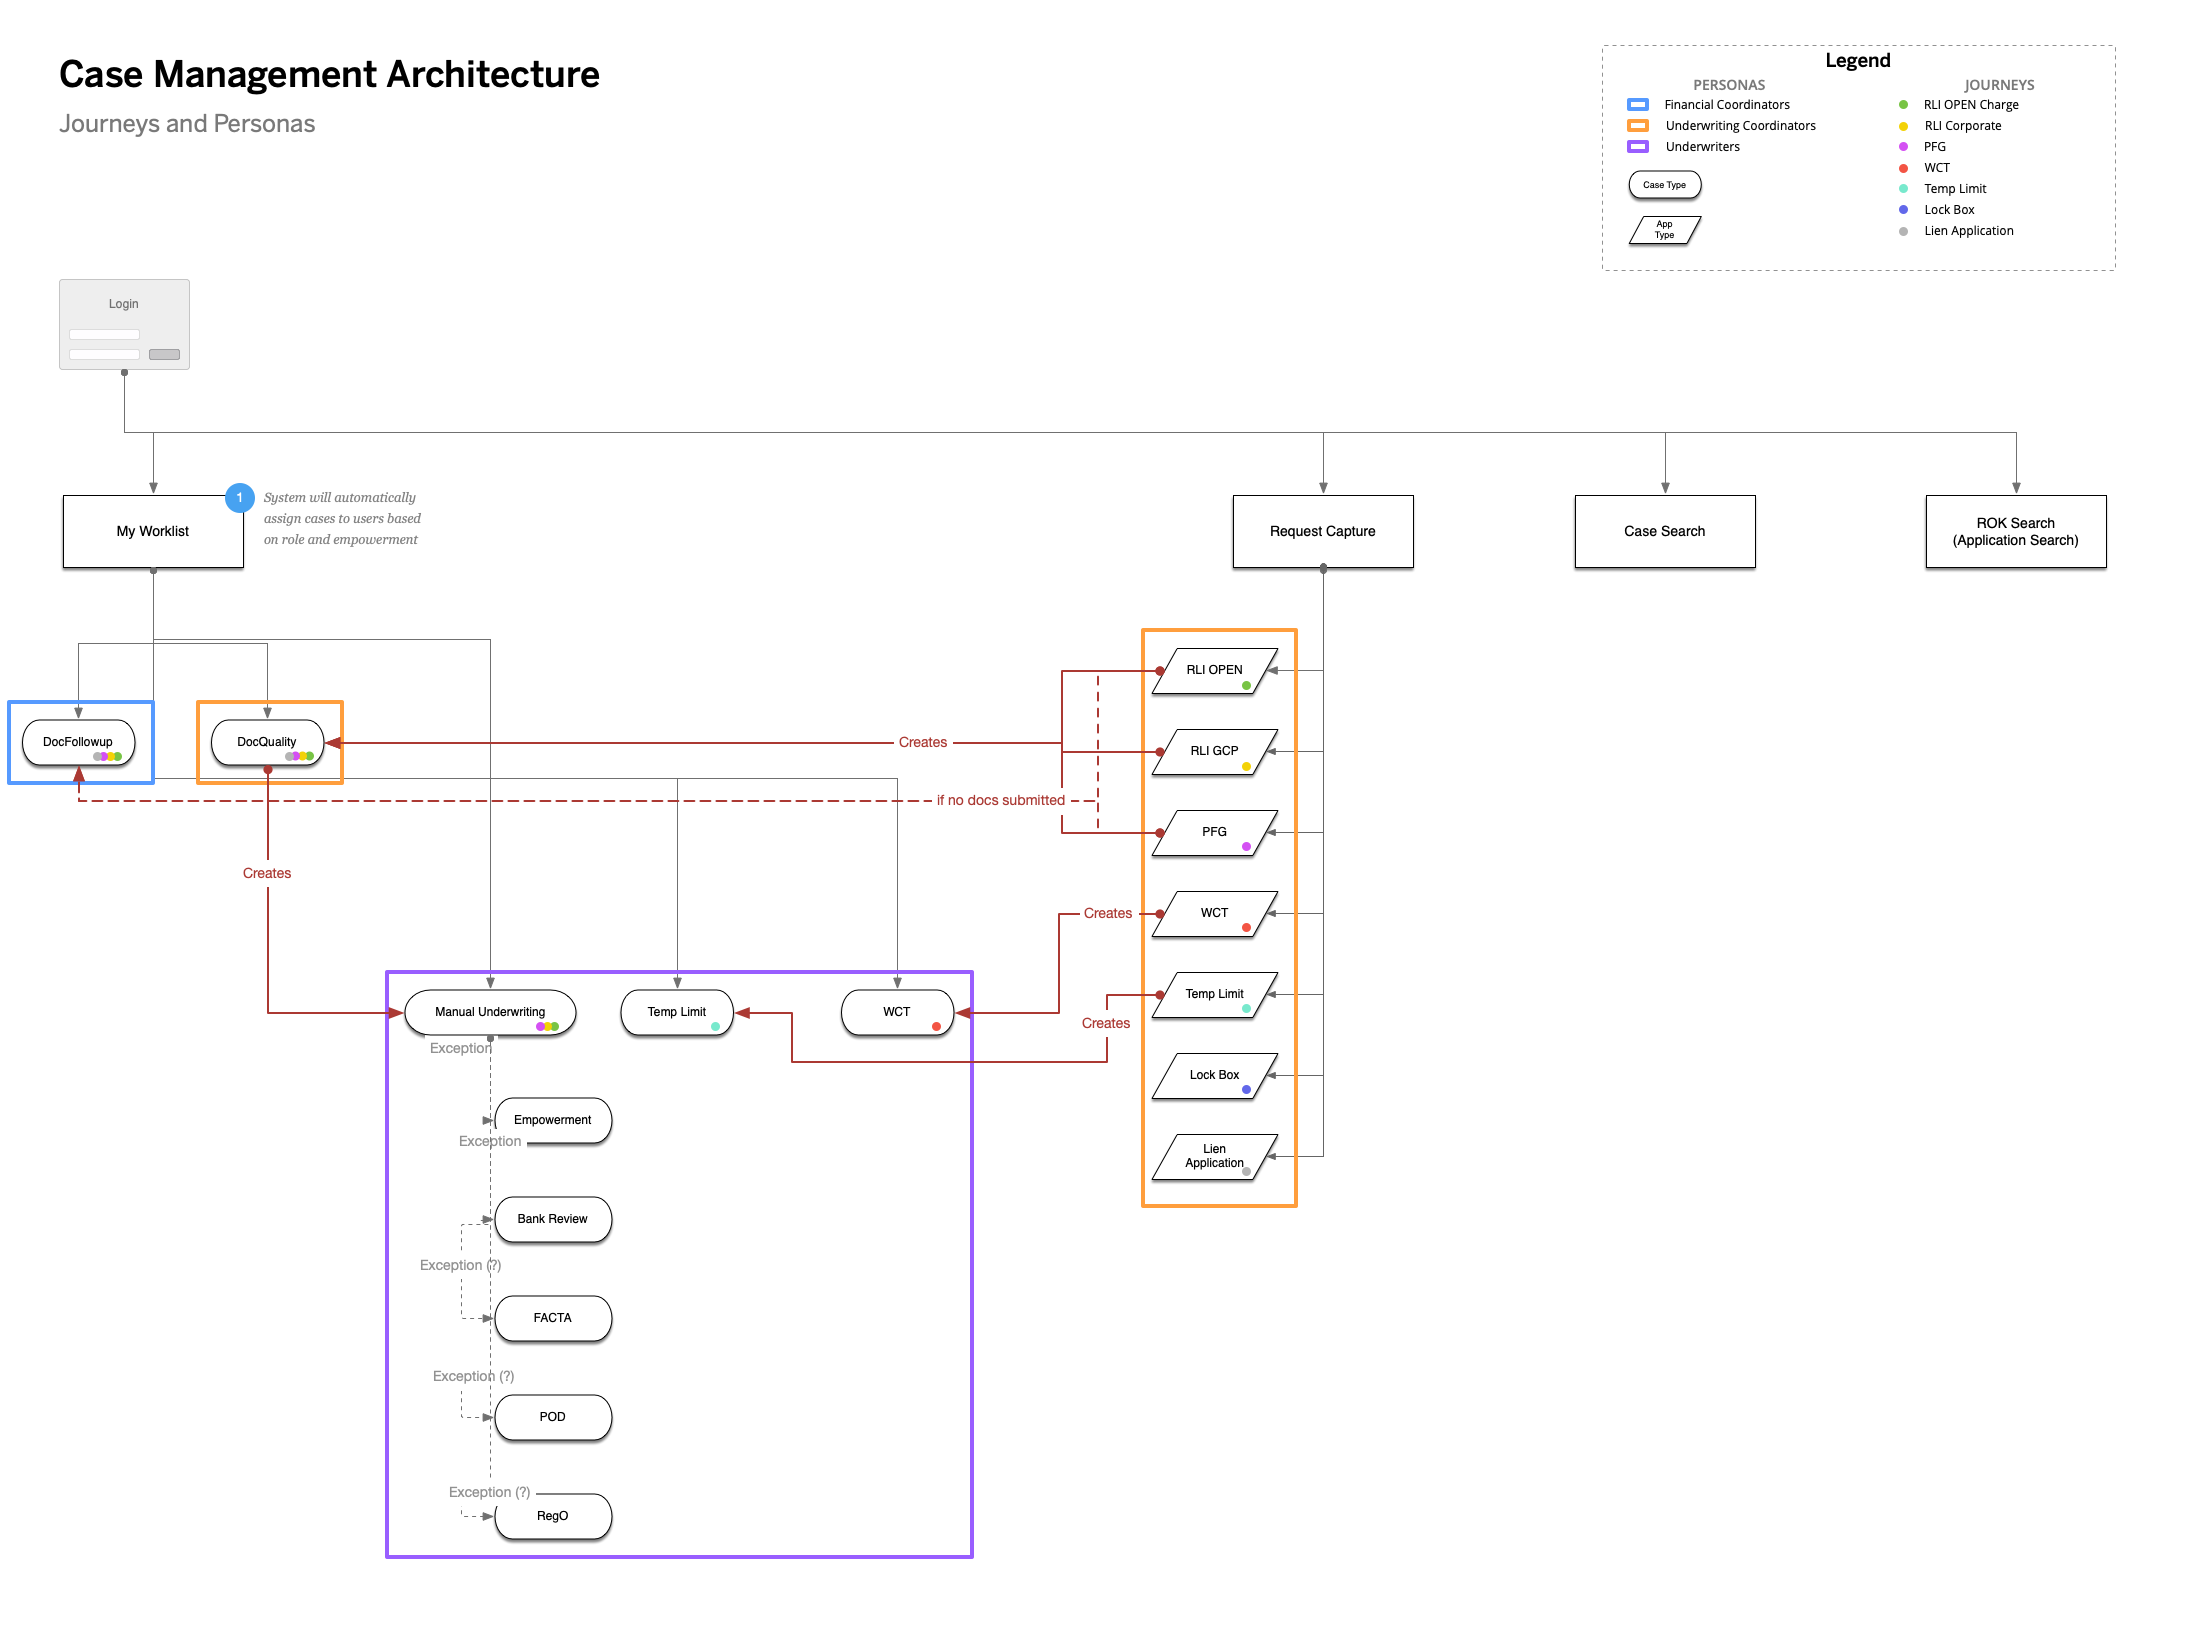Screen dimensions: 2188x1631
Task: Click the Underwriting Coordinators orange legend swatch
Action: click(1638, 126)
